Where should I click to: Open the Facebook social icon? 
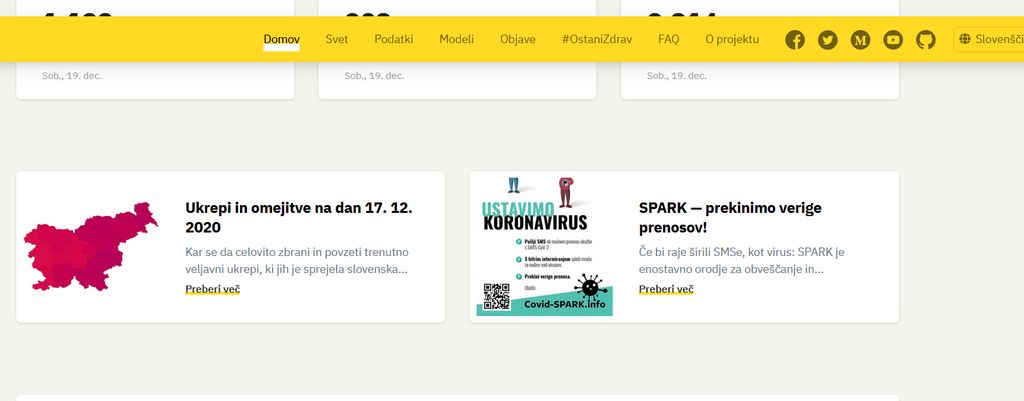(795, 40)
